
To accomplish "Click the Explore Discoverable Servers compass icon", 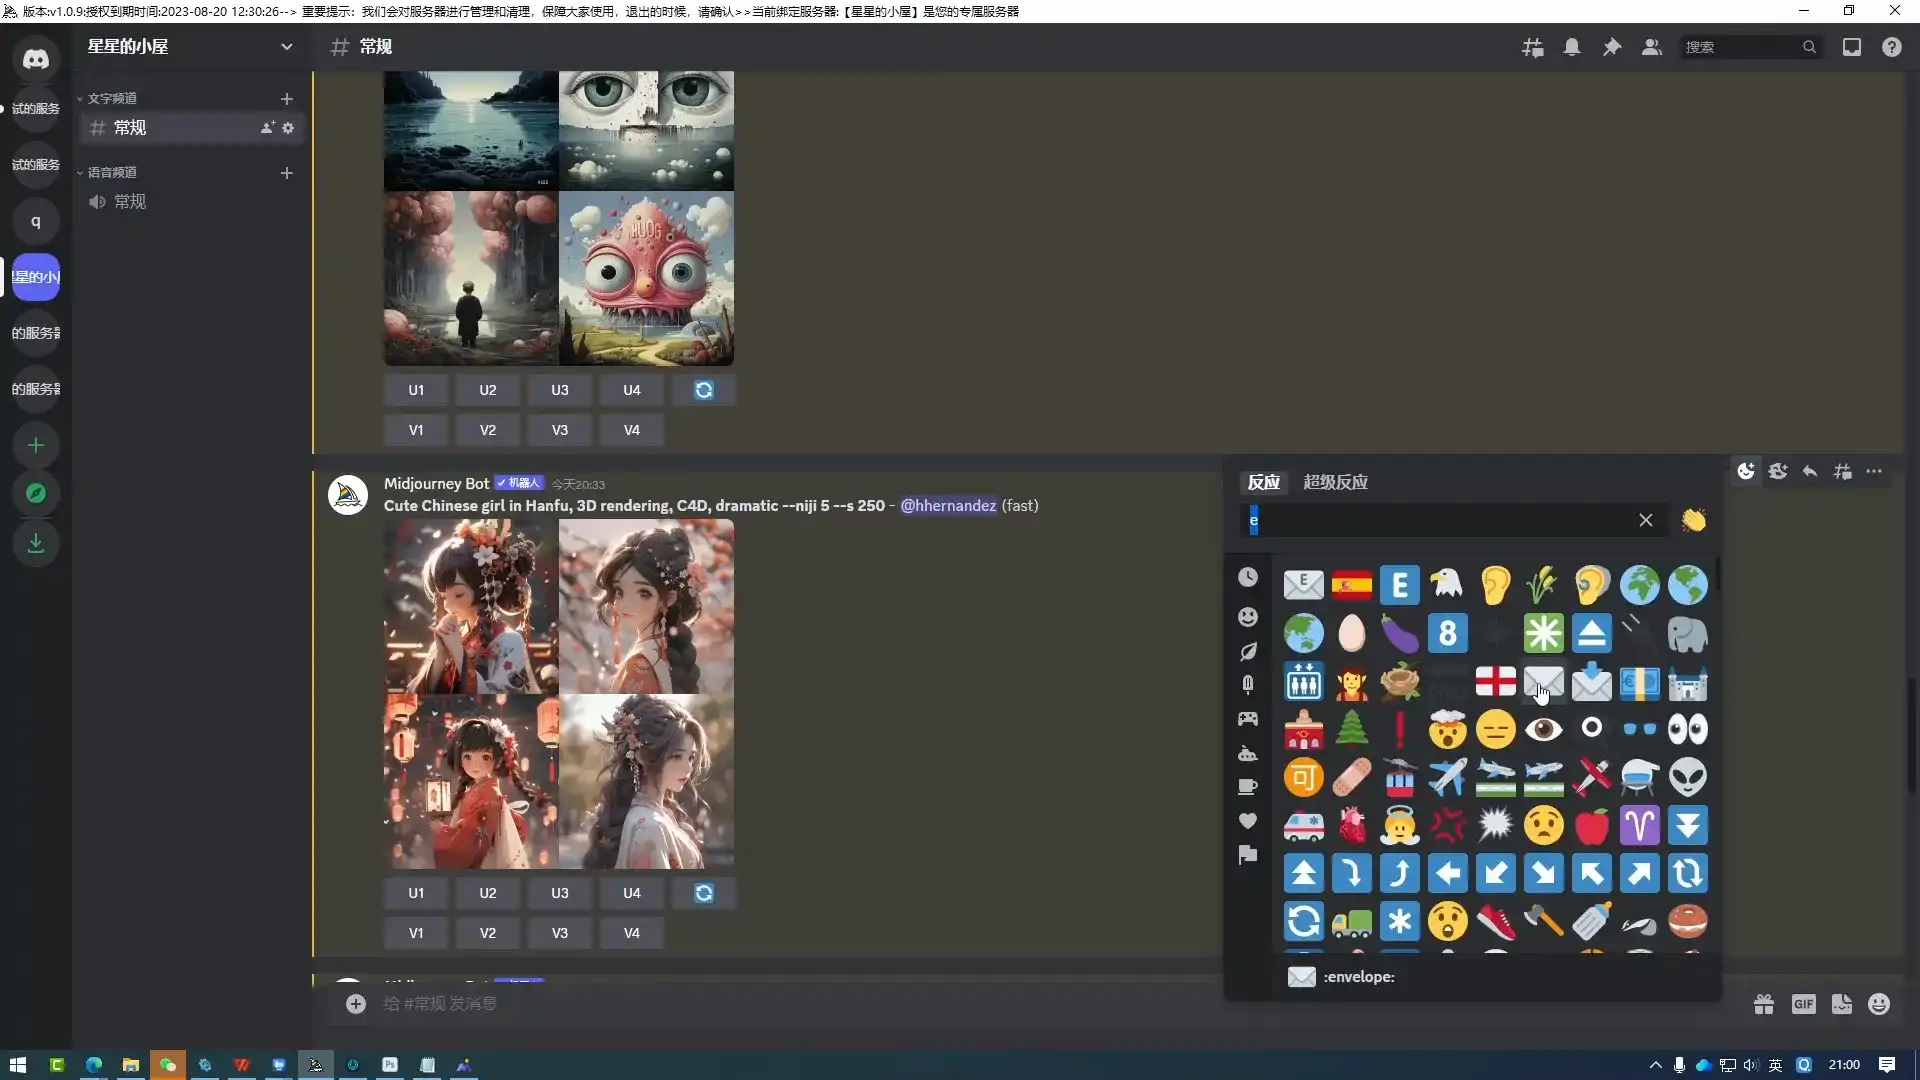I will pyautogui.click(x=36, y=494).
